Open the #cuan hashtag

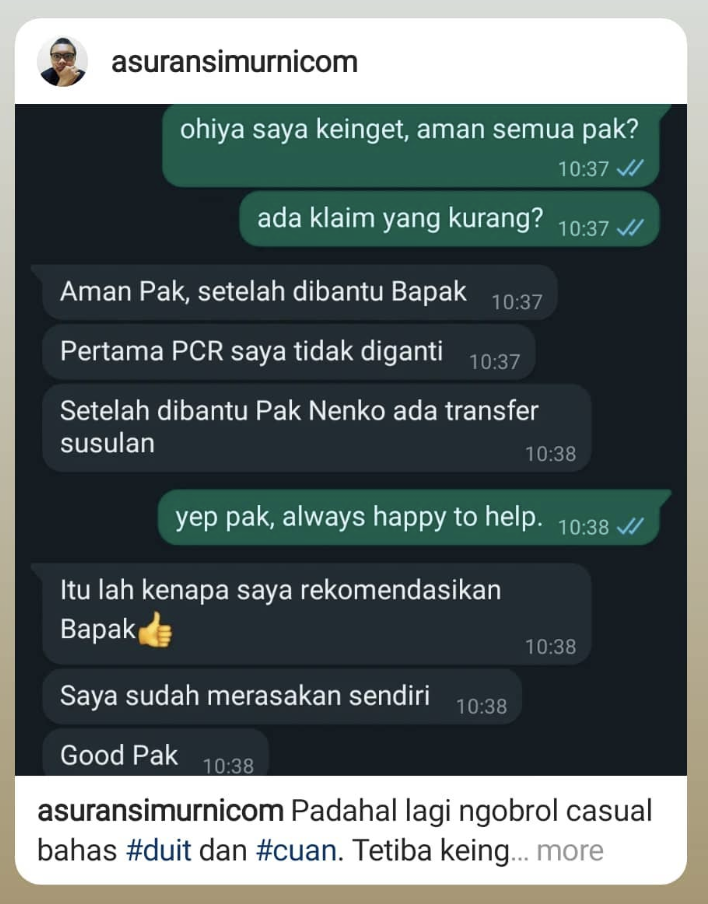(x=296, y=850)
